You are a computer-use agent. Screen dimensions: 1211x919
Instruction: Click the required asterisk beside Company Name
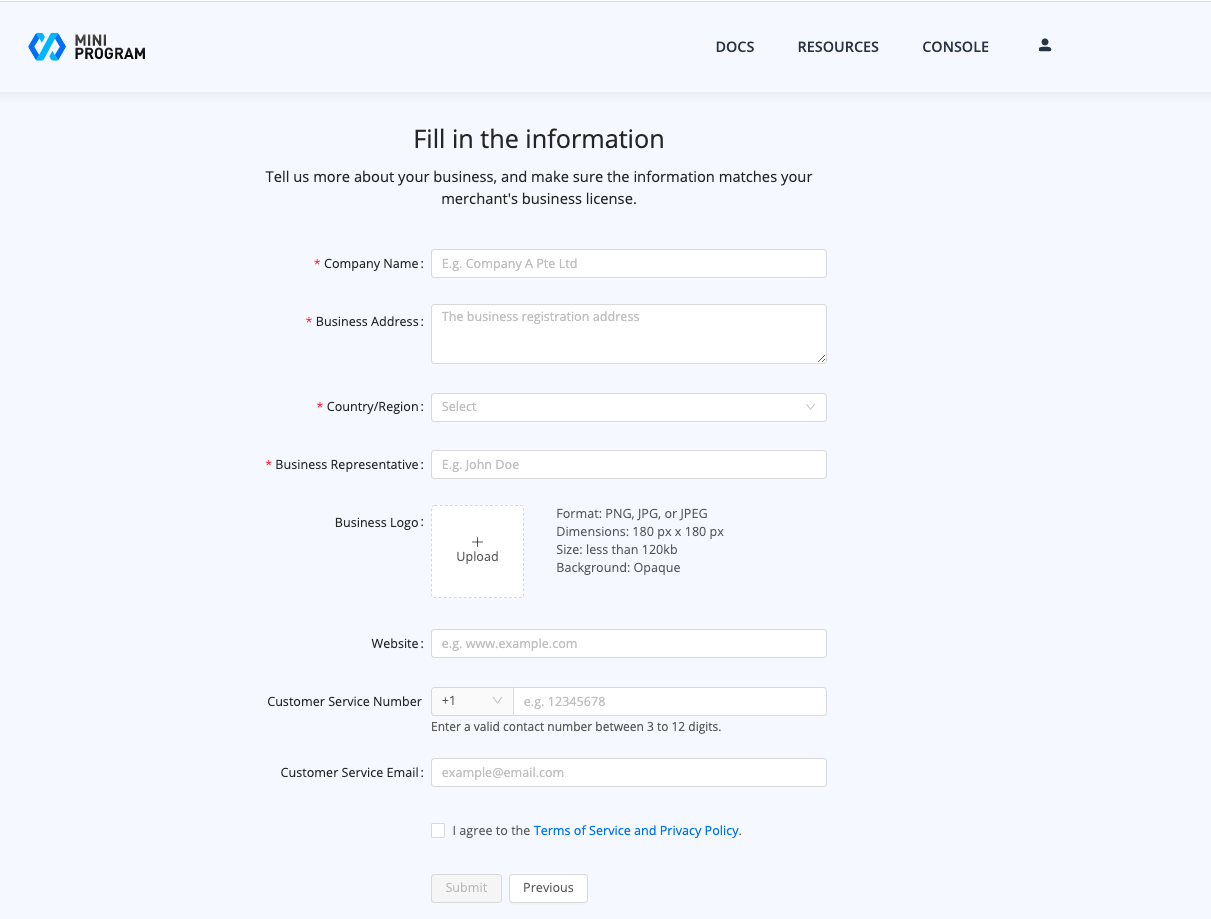pos(317,263)
